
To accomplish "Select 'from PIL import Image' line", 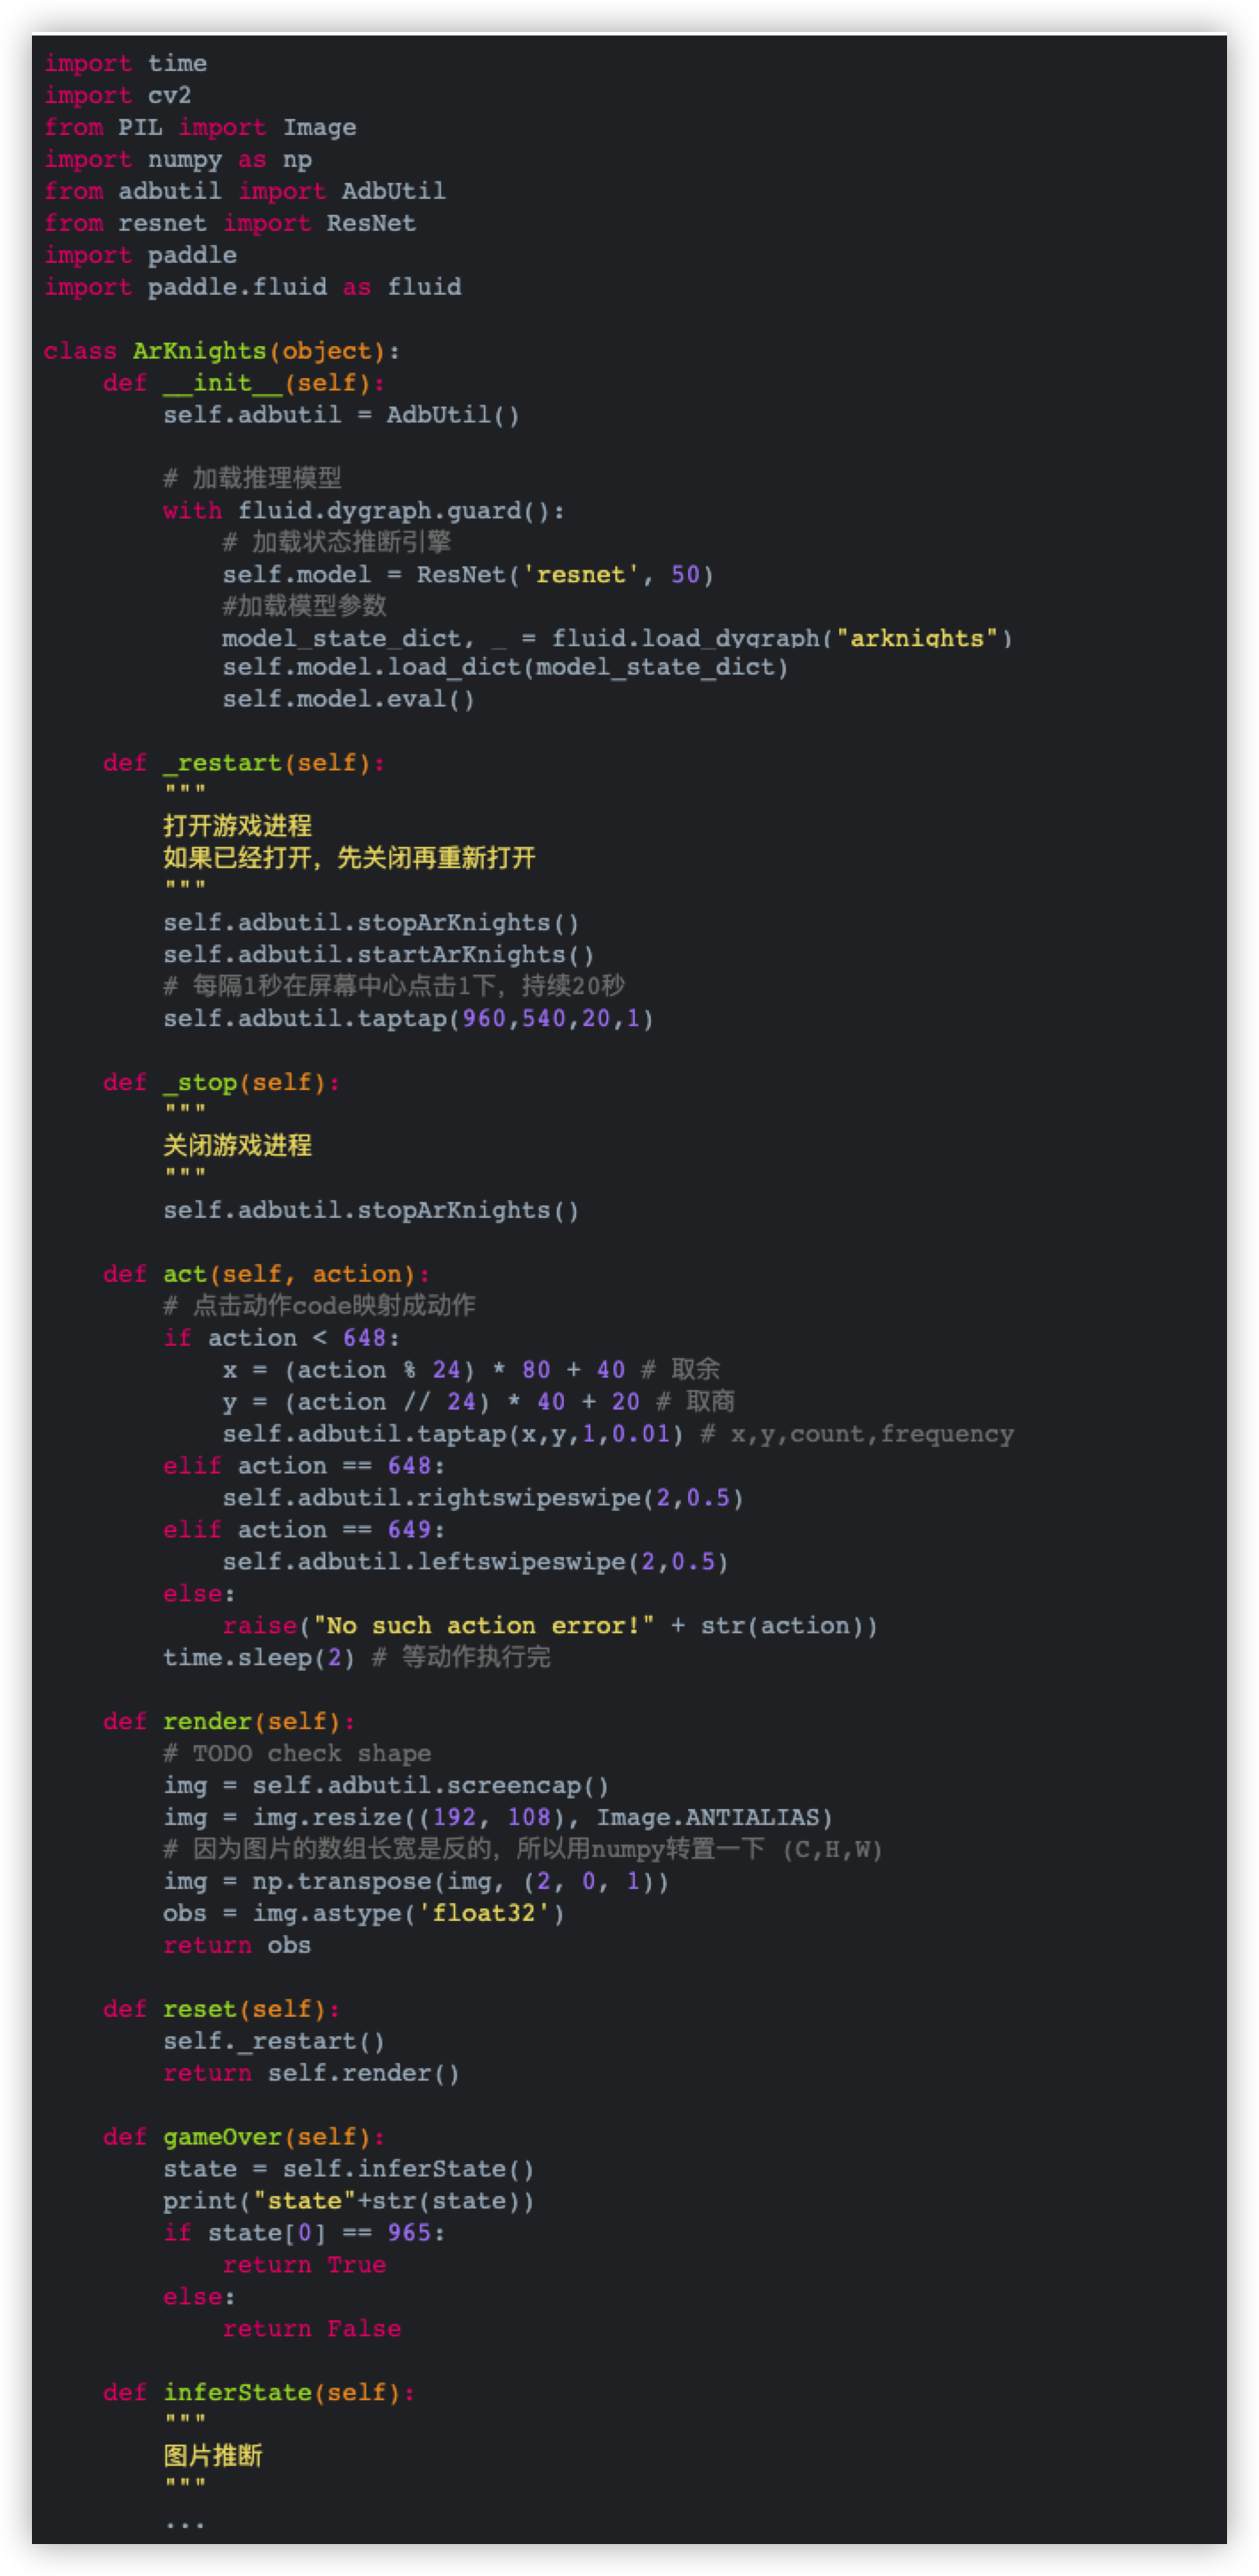I will click(x=200, y=127).
